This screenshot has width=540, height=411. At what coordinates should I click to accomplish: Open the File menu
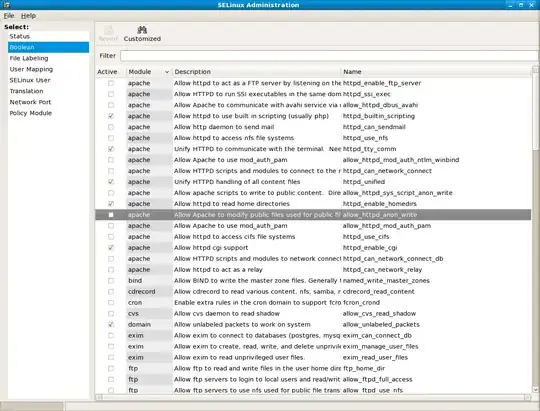click(9, 16)
